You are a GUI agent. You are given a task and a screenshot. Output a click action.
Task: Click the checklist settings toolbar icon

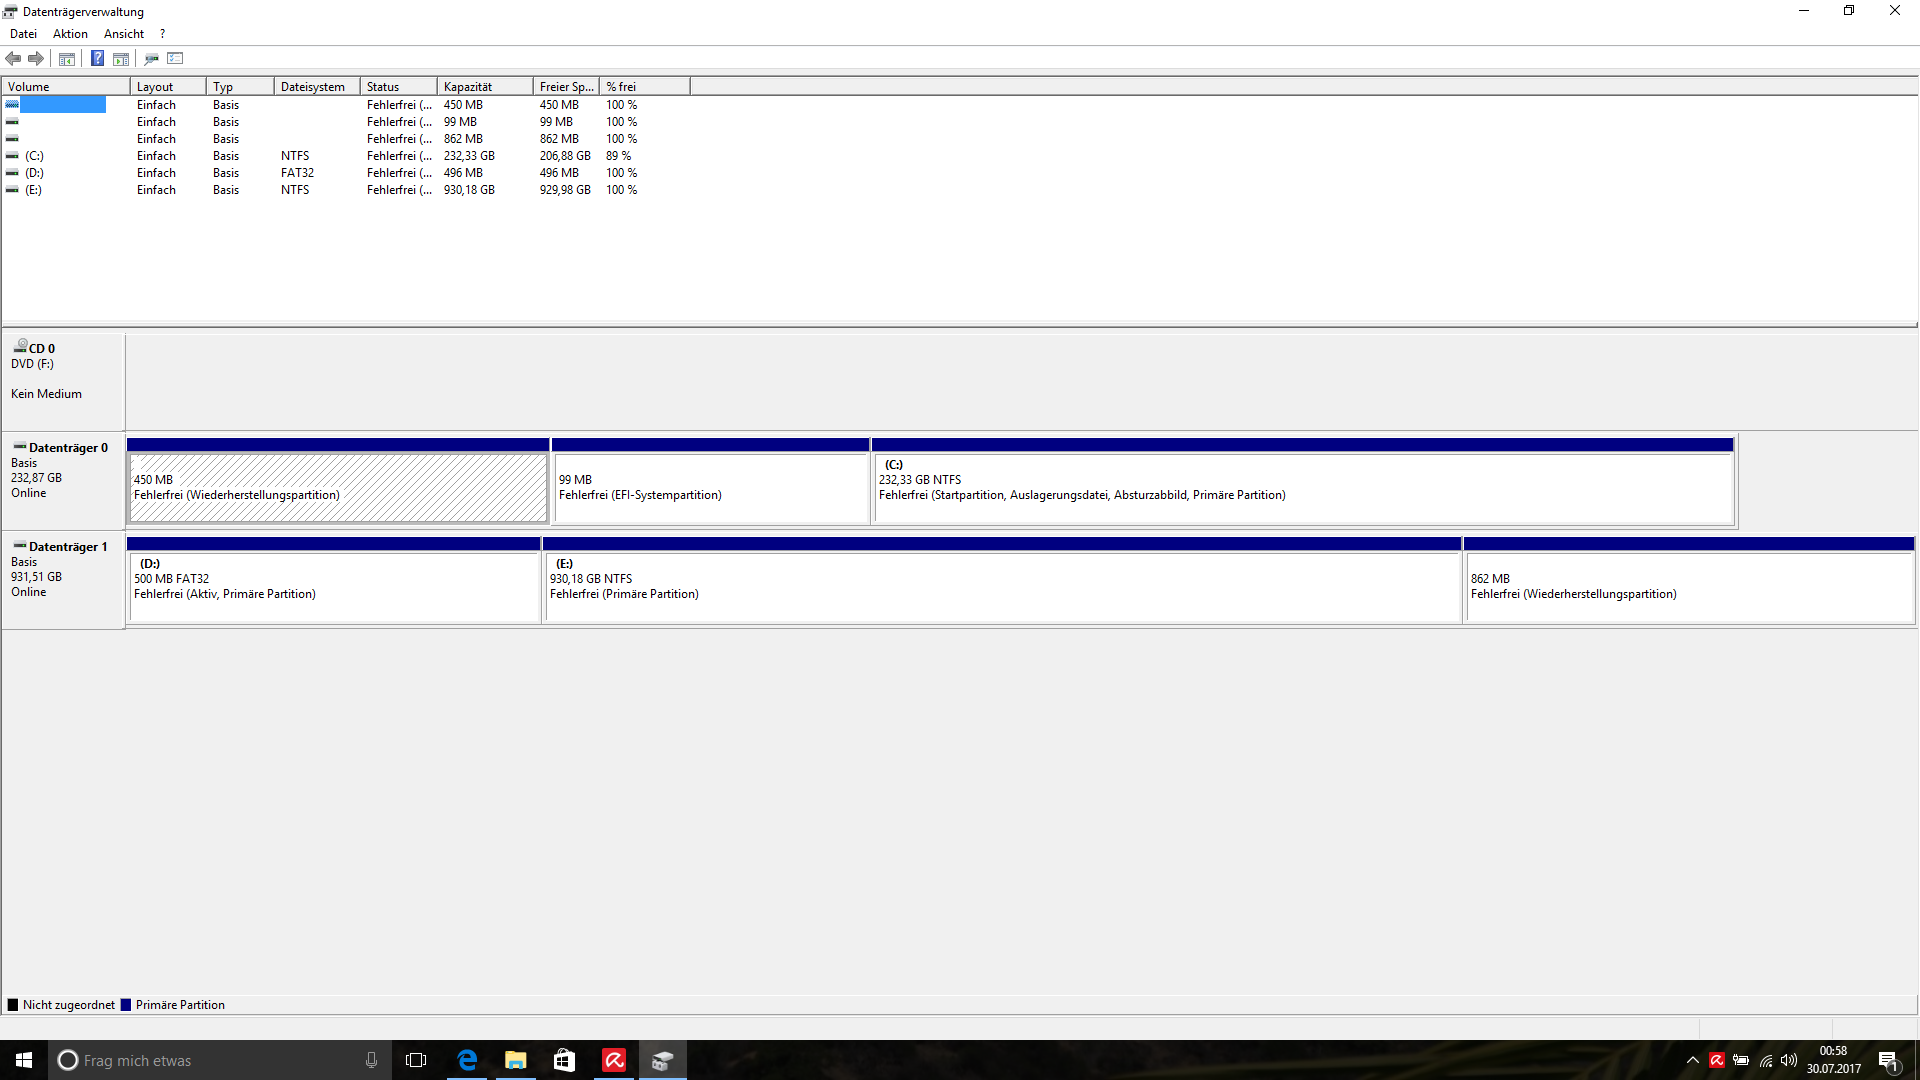(x=175, y=58)
